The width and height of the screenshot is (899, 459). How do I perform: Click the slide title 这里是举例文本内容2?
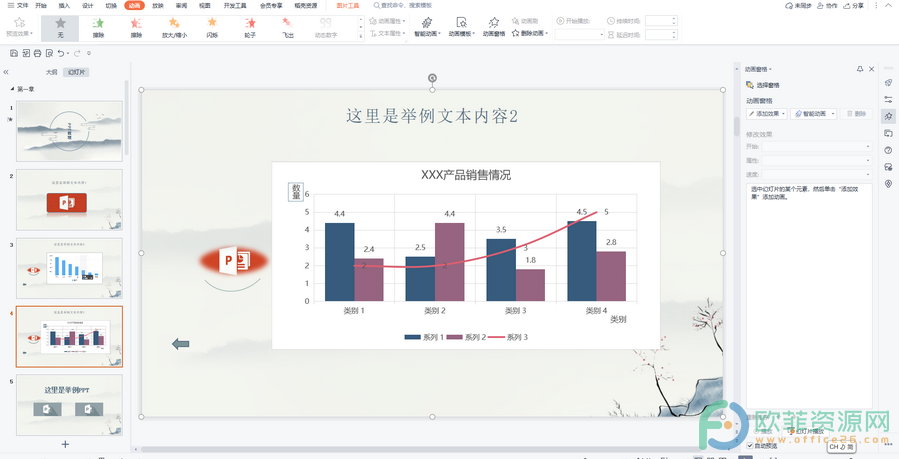tap(432, 116)
